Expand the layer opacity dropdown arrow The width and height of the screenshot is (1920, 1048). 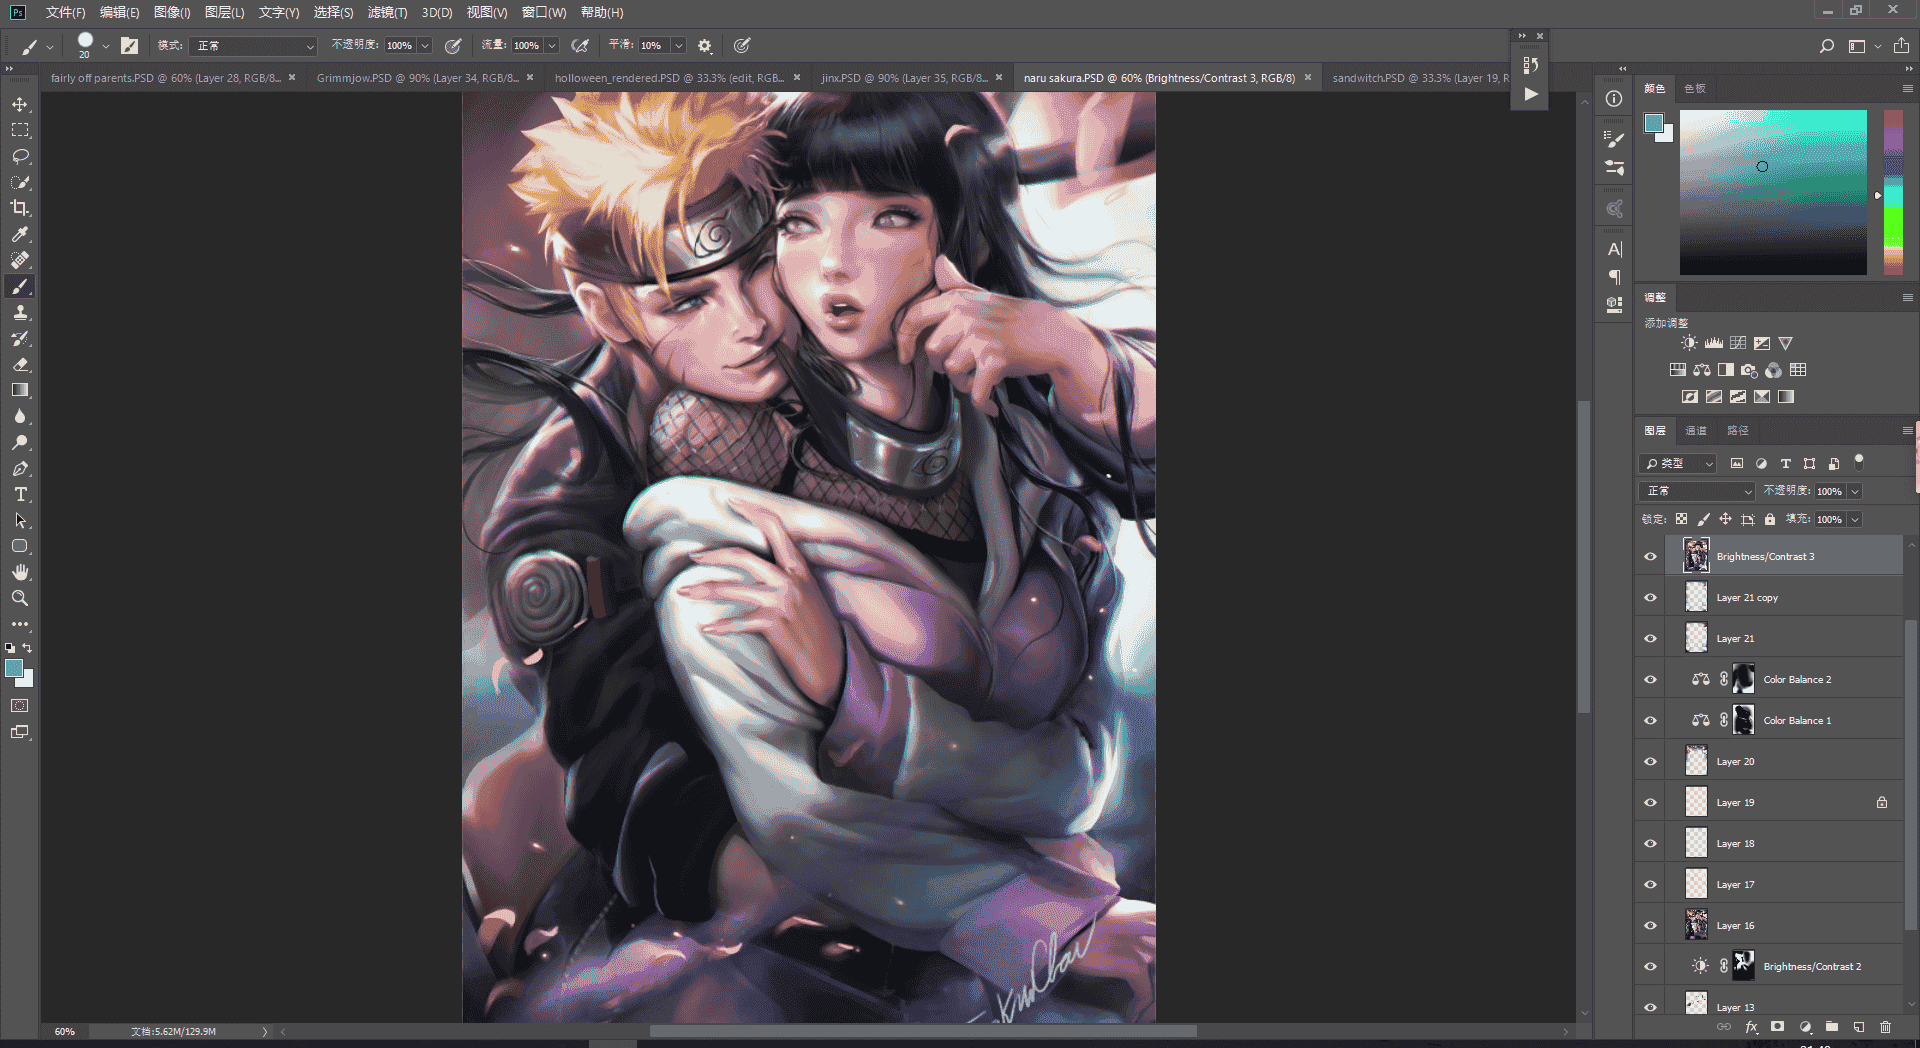[1855, 491]
